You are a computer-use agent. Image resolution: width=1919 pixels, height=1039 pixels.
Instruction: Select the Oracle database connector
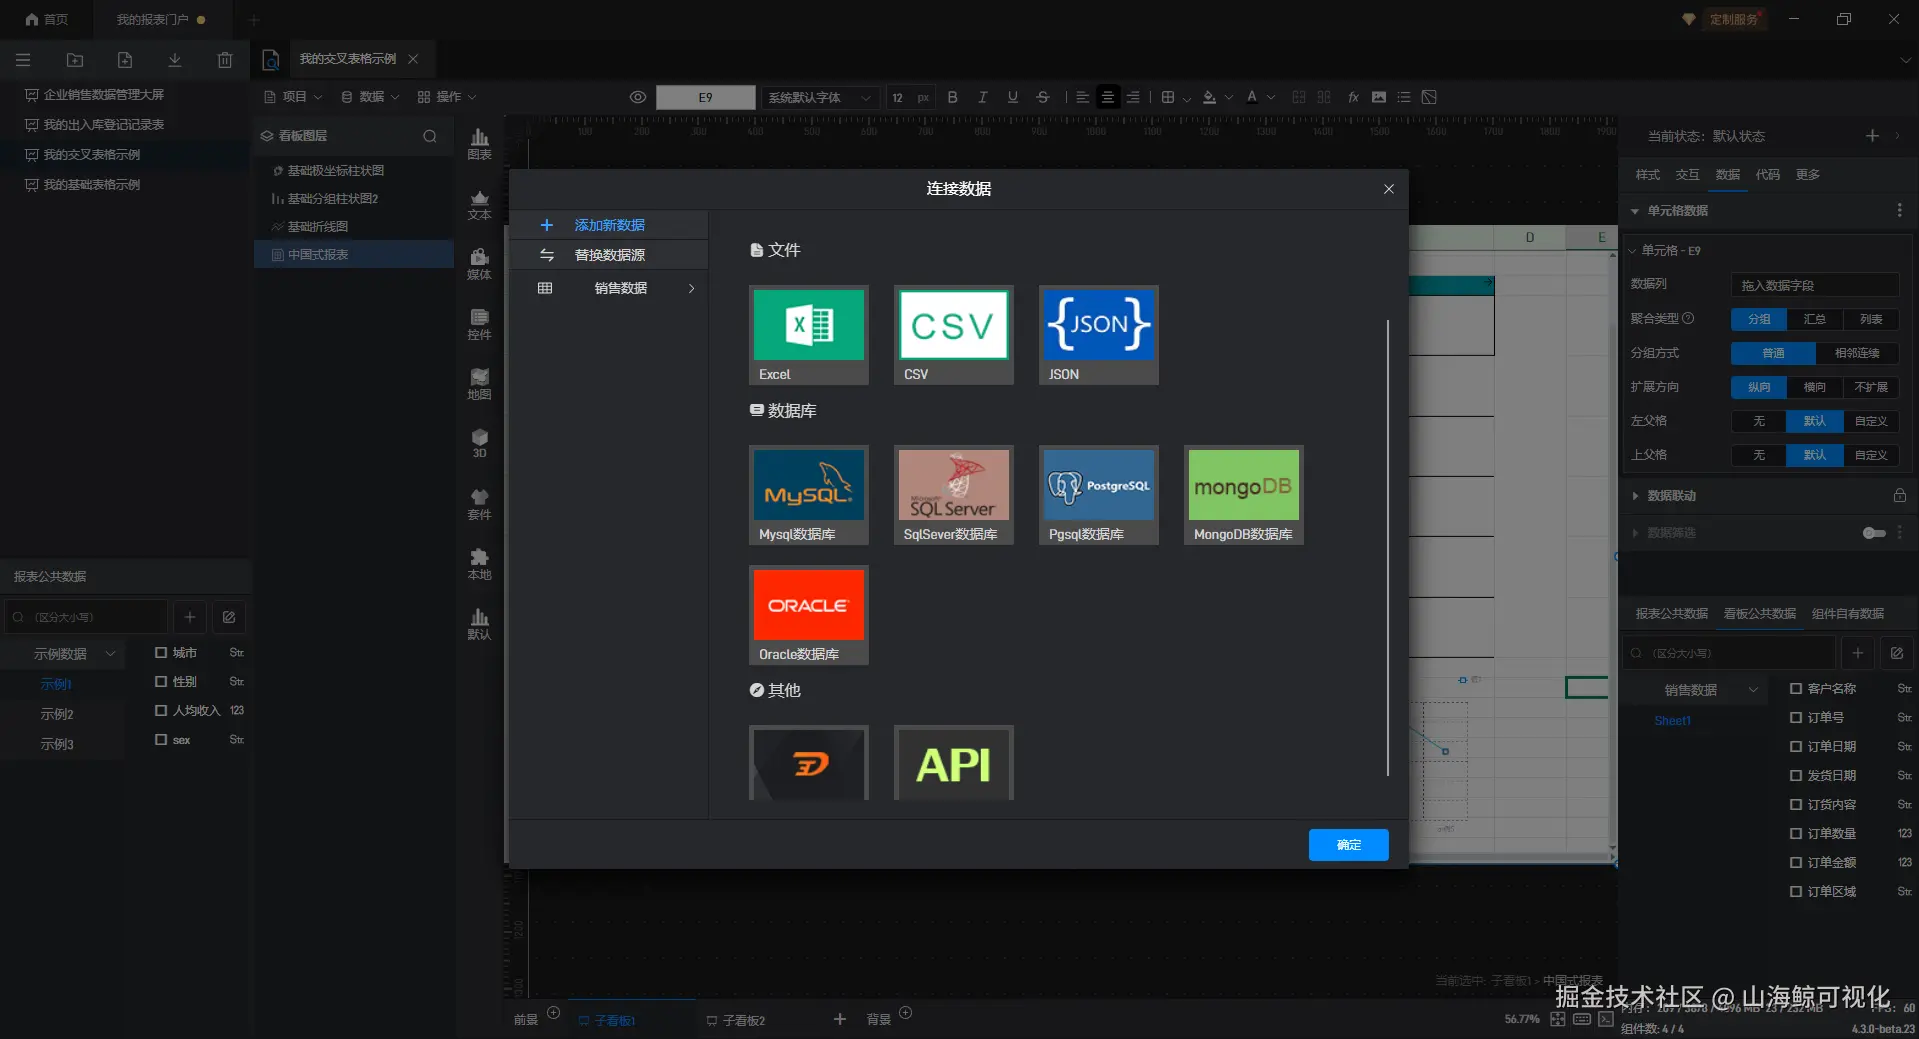(x=808, y=615)
